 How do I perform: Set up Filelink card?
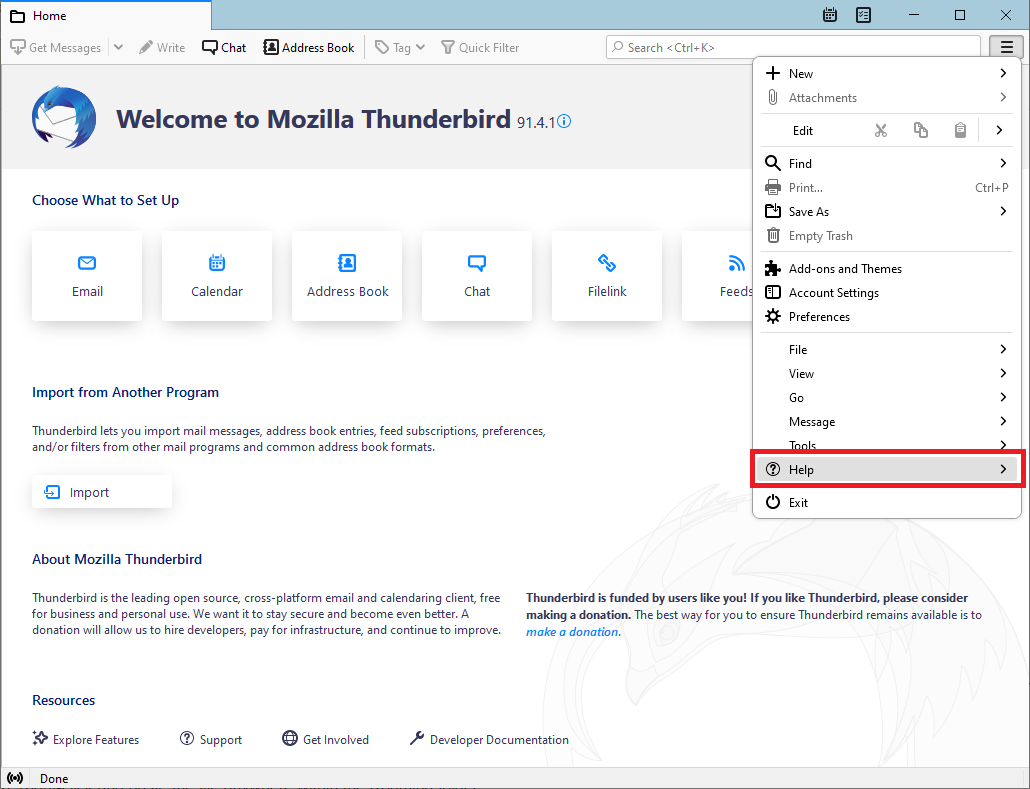pyautogui.click(x=607, y=276)
